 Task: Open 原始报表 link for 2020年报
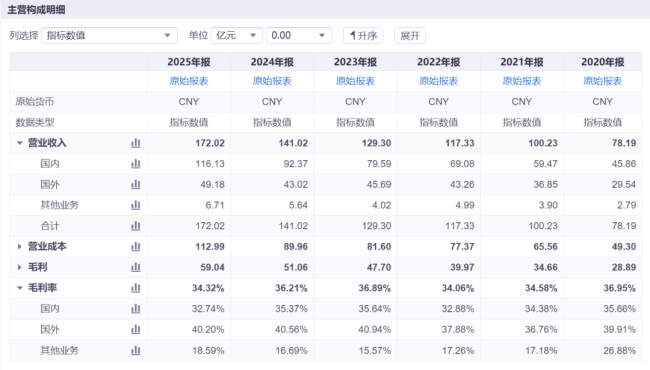[x=603, y=81]
